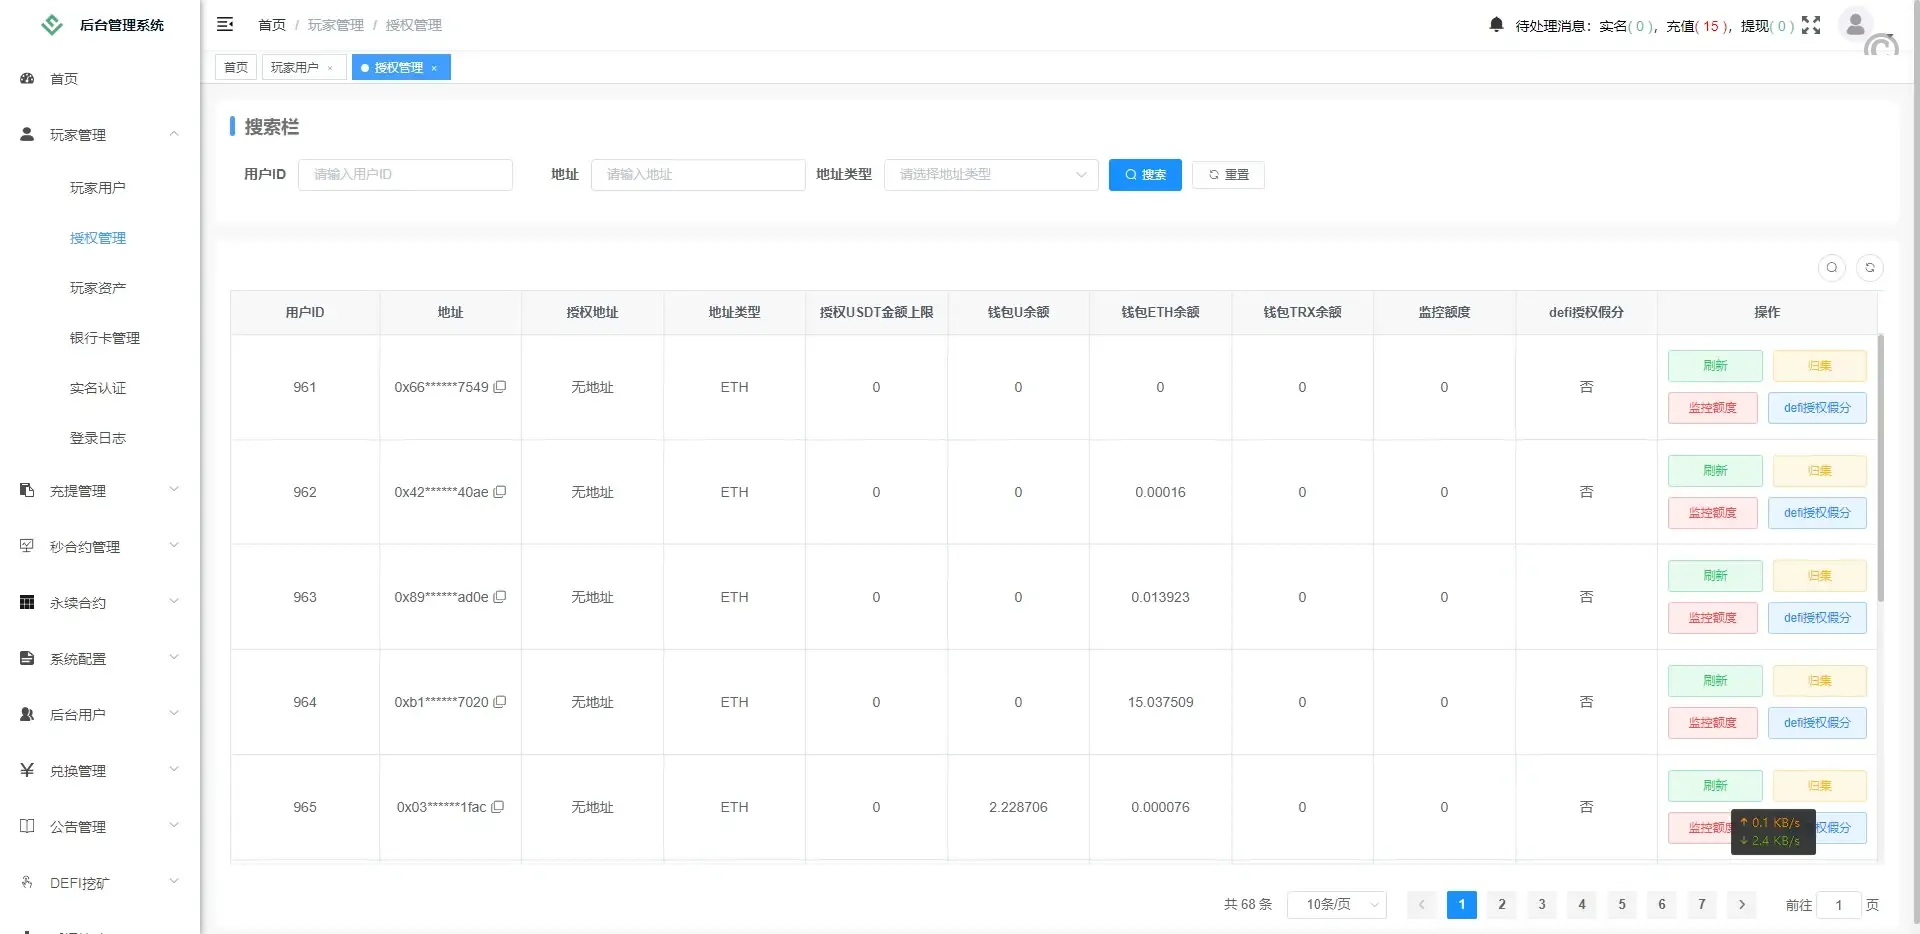
Task: Focus the 用户ID input field
Action: click(405, 175)
